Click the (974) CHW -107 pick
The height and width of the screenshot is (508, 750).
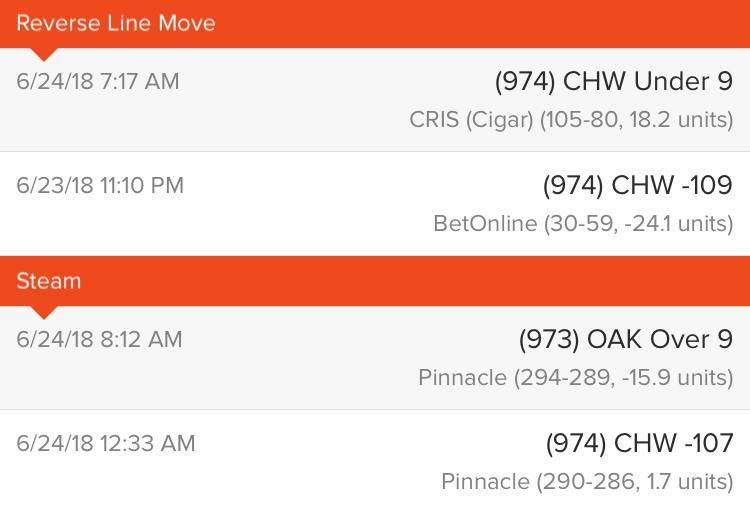pyautogui.click(x=640, y=443)
